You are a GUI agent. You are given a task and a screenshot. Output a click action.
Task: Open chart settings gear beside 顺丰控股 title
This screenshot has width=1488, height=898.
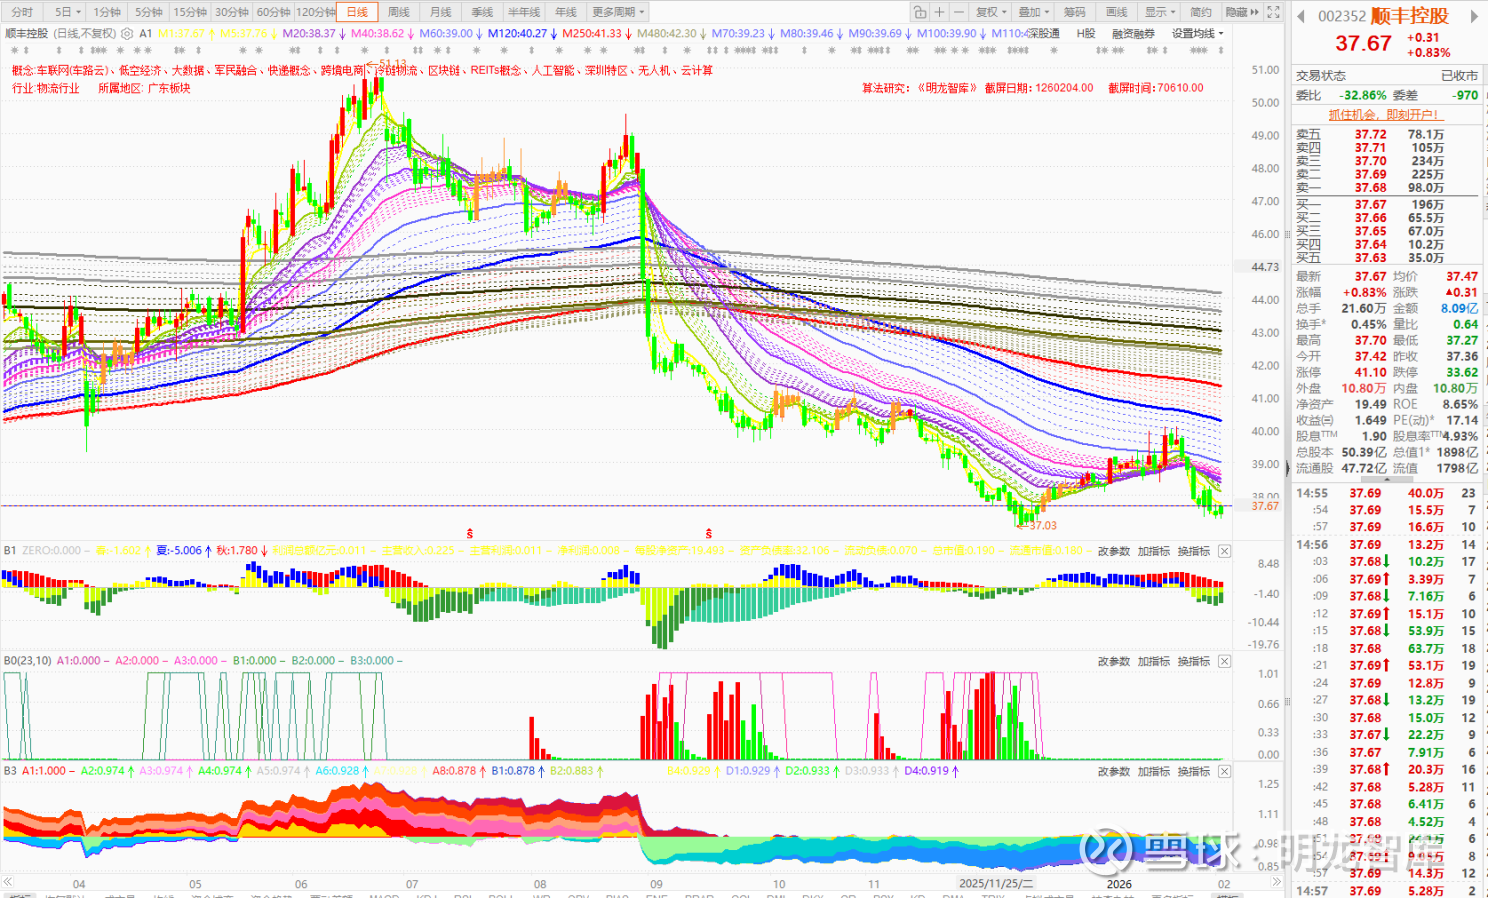127,34
